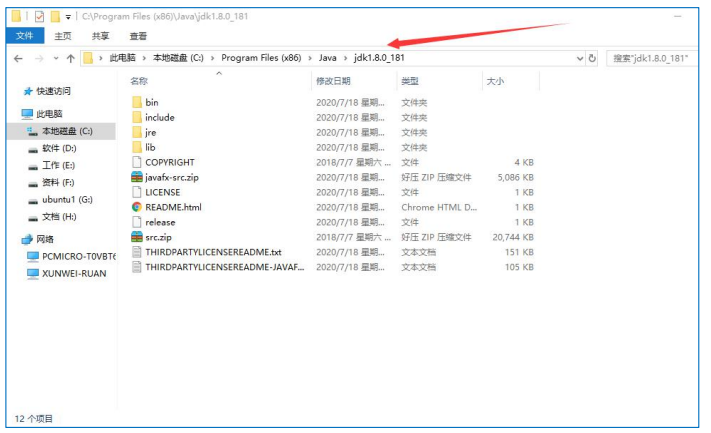
Task: Click the refresh button beside address bar
Action: click(x=592, y=58)
